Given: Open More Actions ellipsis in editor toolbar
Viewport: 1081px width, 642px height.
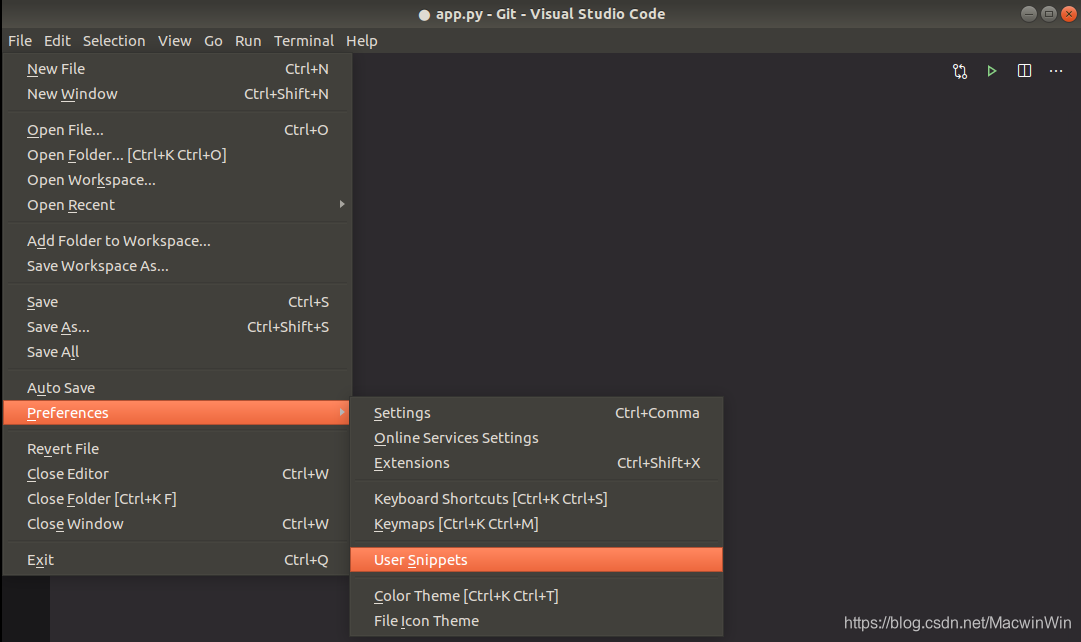Looking at the screenshot, I should click(1056, 71).
